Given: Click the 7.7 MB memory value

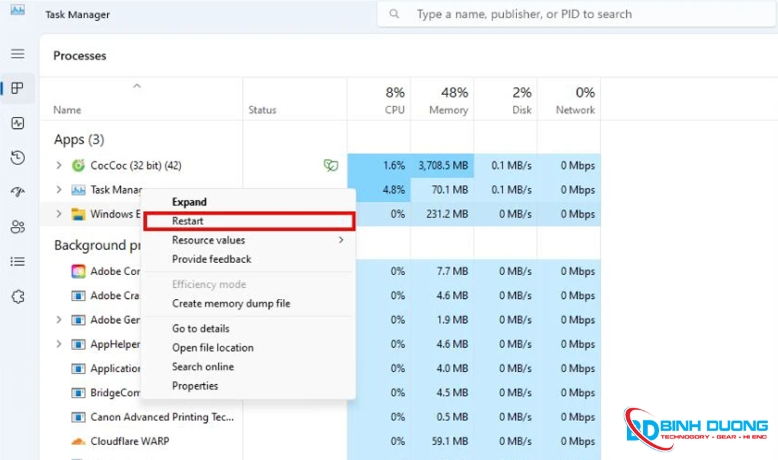Looking at the screenshot, I should click(x=453, y=271).
